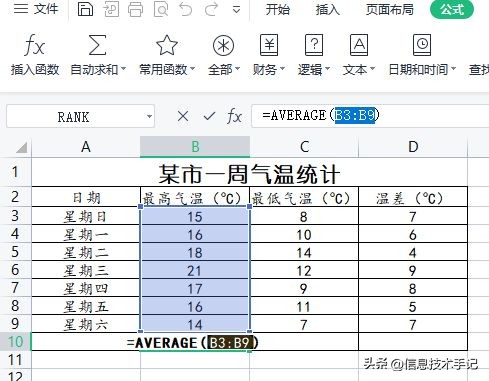This screenshot has height=381, width=489.
Task: Click the 最低气温 (℃) header cell
Action: pos(304,198)
